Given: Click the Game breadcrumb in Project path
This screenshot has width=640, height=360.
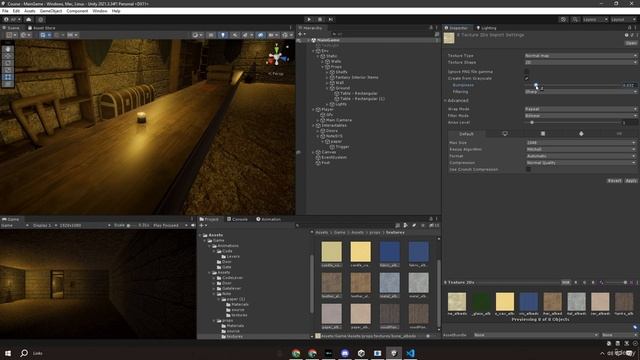Looking at the screenshot, I should pos(340,232).
